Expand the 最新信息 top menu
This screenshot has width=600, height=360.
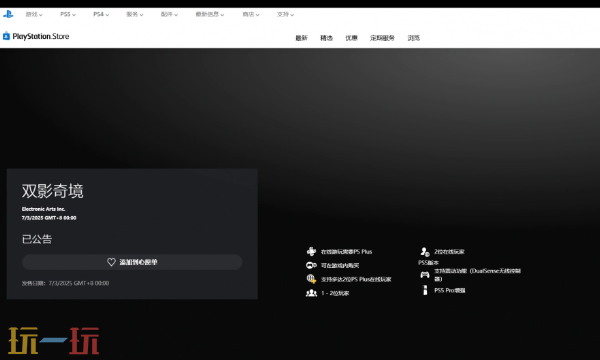click(210, 15)
